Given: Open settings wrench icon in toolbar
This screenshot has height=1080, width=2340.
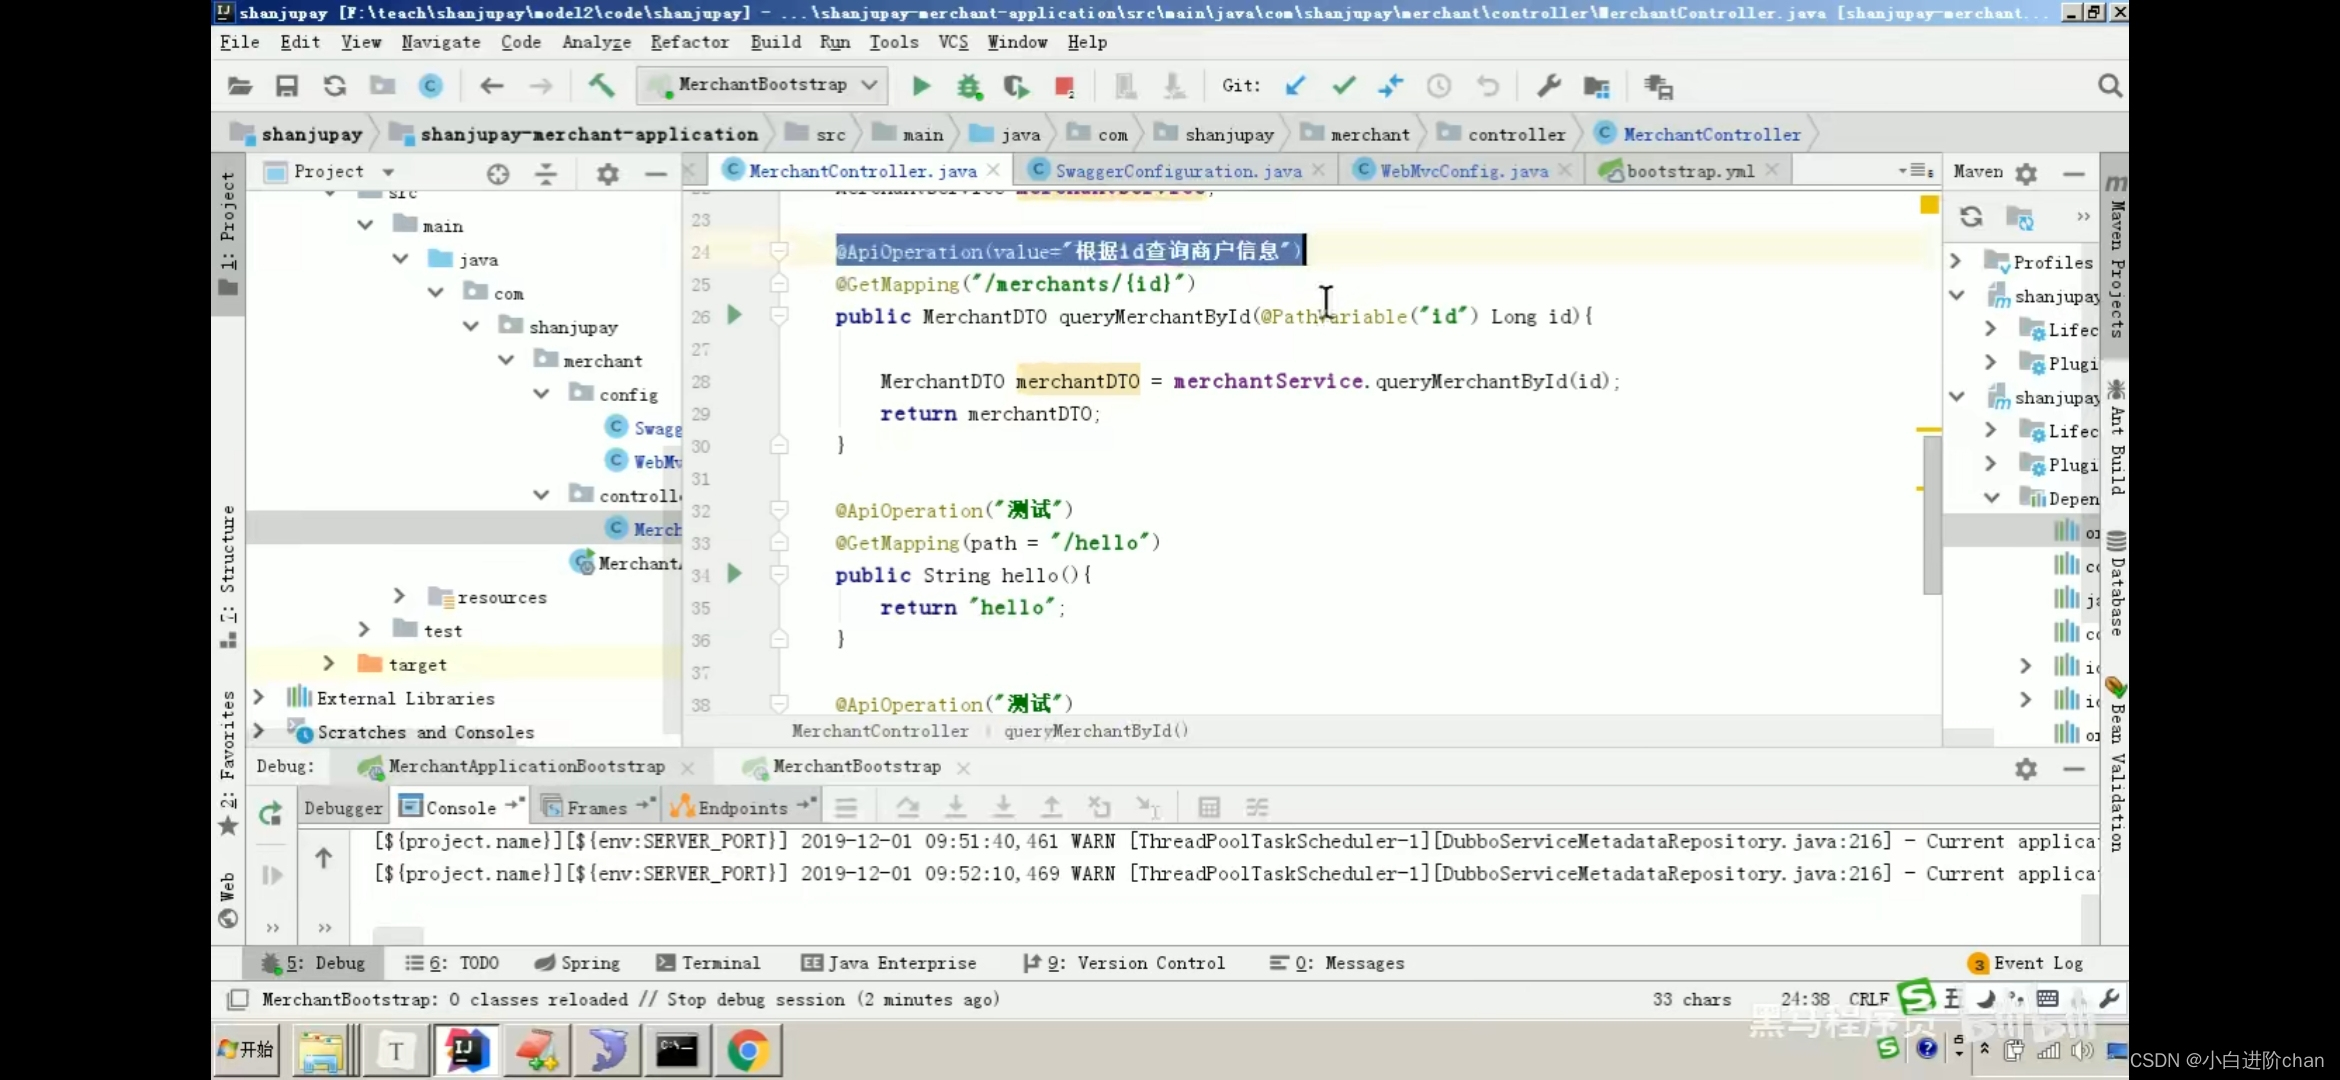Looking at the screenshot, I should click(x=1549, y=86).
